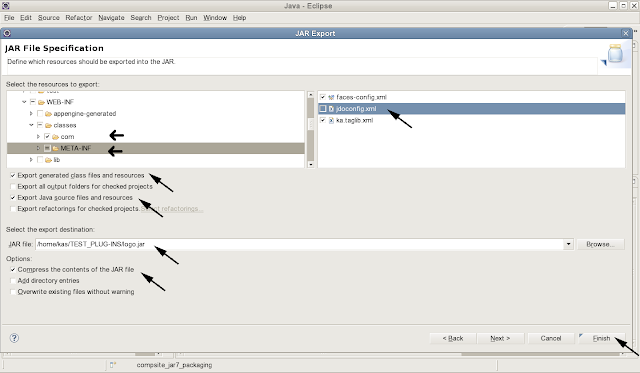Click the JAR jar image in the dialog banner
The image size is (640, 373).
click(615, 54)
